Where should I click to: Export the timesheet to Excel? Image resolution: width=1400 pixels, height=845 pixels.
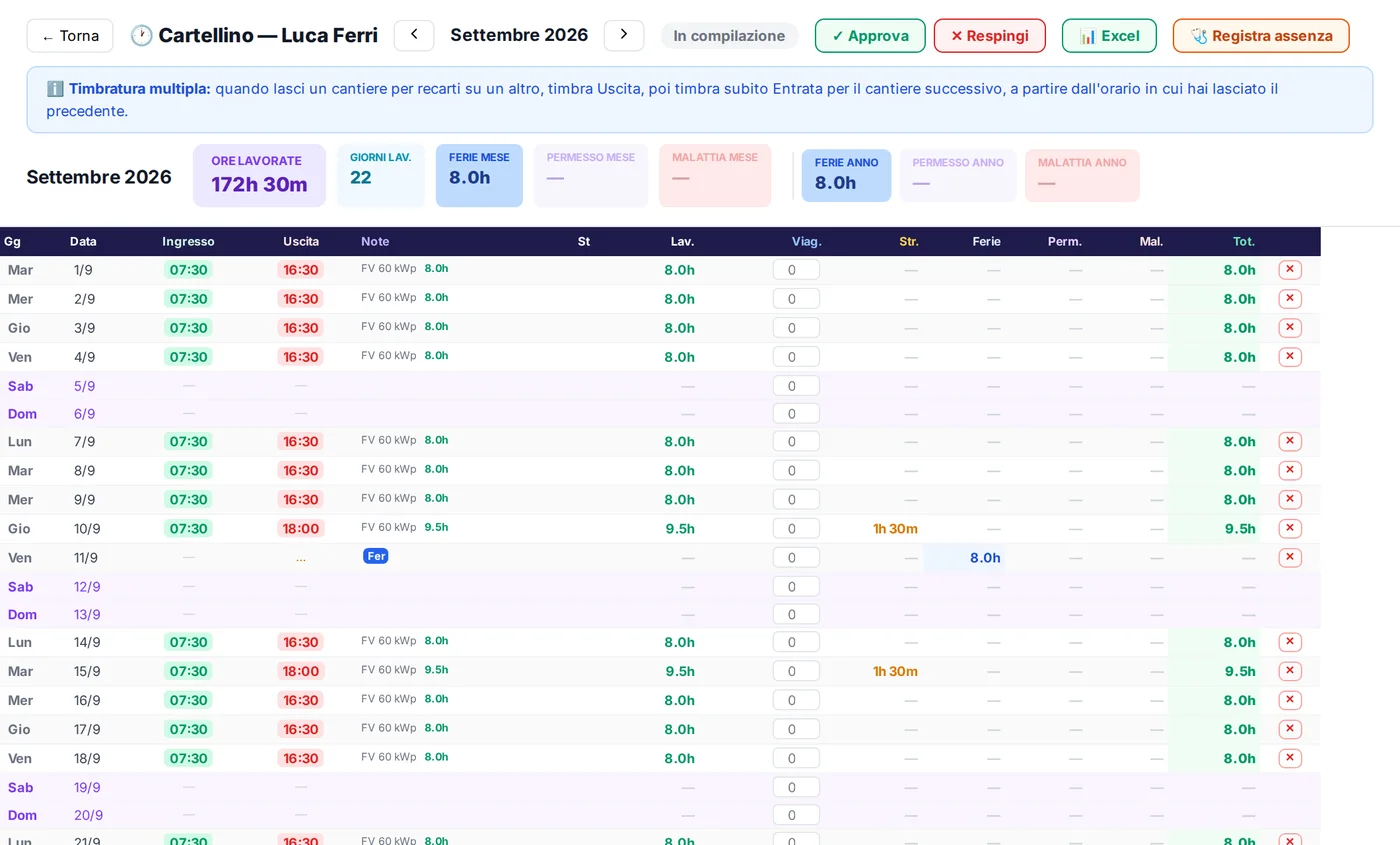click(x=1109, y=36)
